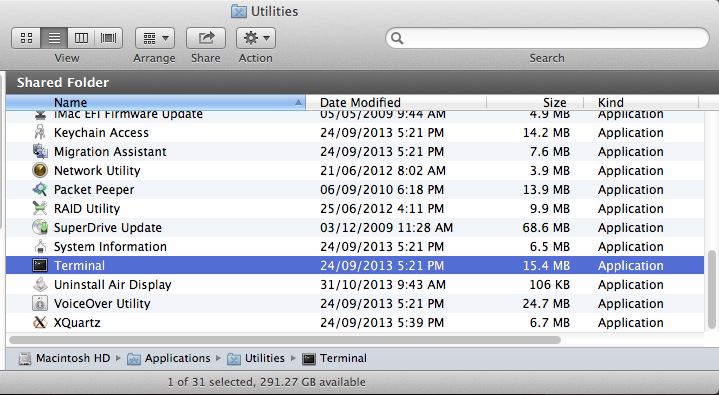Click the Uninstall Air Display icon
The image size is (719, 395).
click(40, 284)
